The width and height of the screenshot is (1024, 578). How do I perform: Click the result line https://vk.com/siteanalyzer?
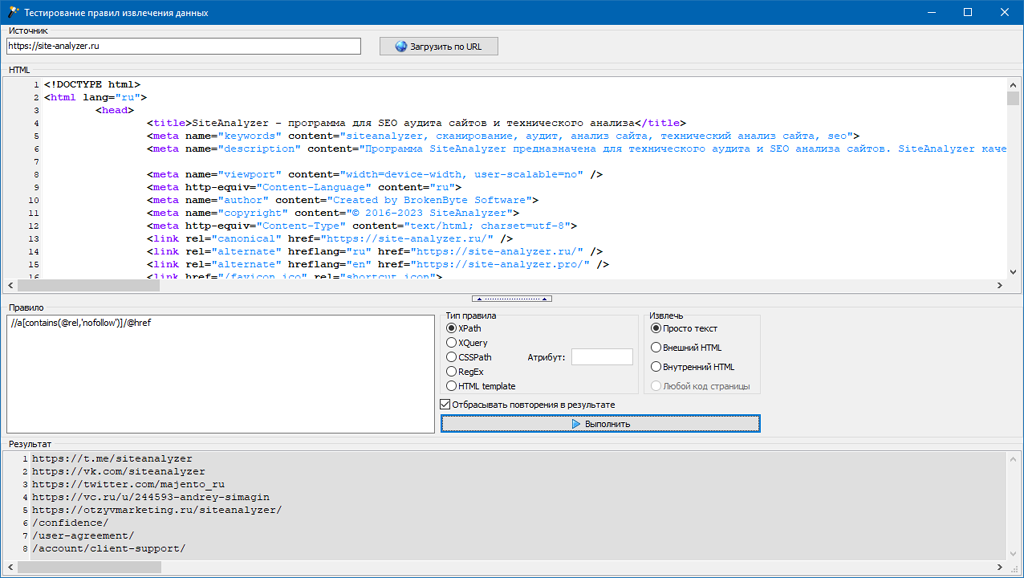(118, 472)
